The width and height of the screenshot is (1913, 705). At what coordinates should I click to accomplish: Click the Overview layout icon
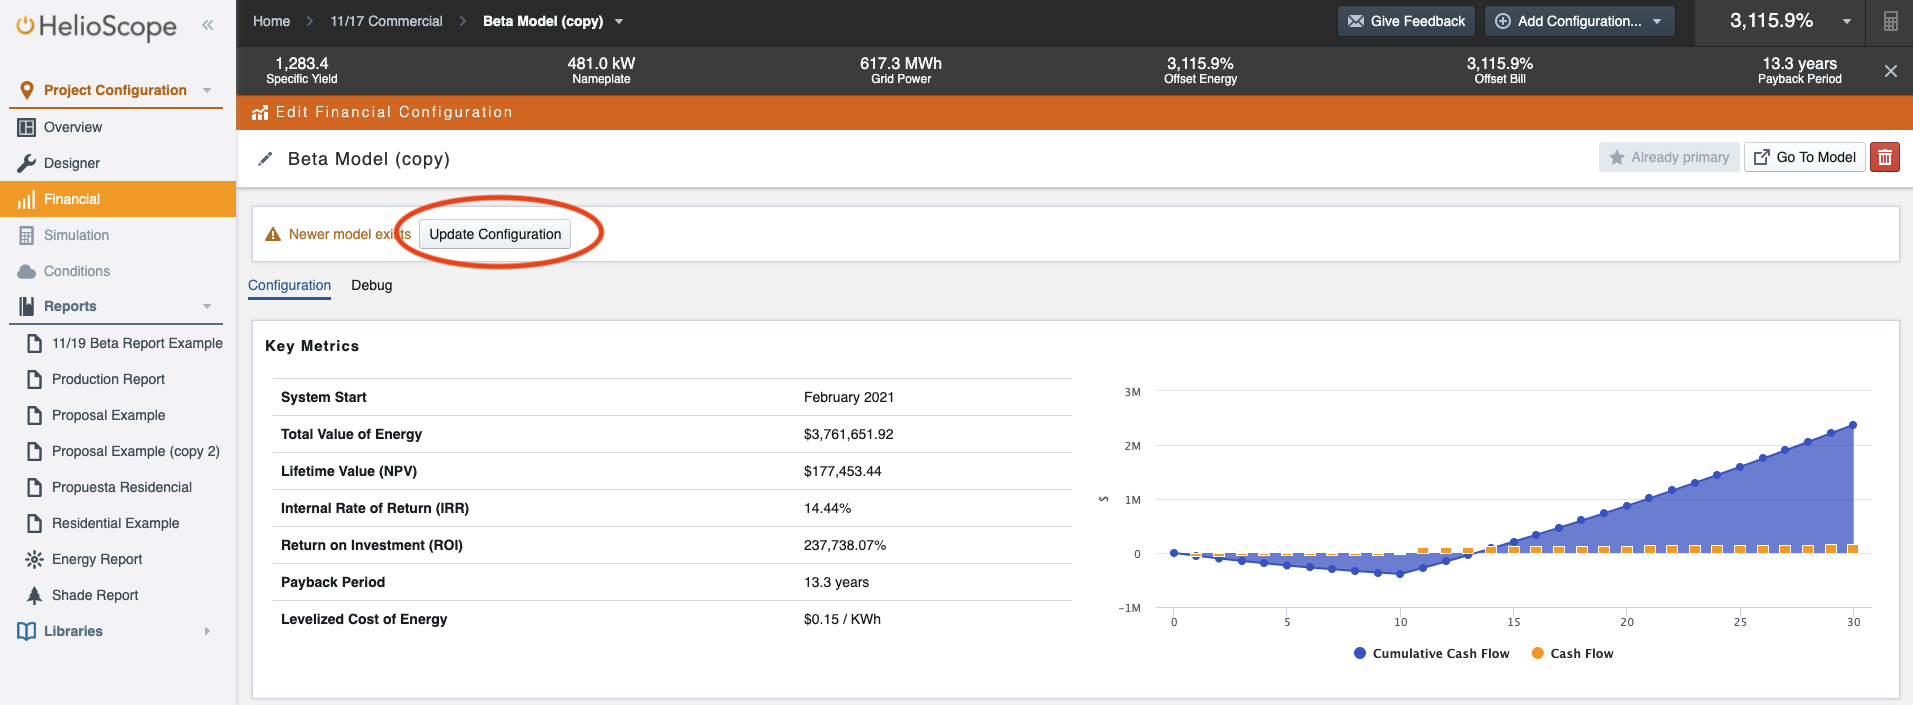tap(27, 127)
